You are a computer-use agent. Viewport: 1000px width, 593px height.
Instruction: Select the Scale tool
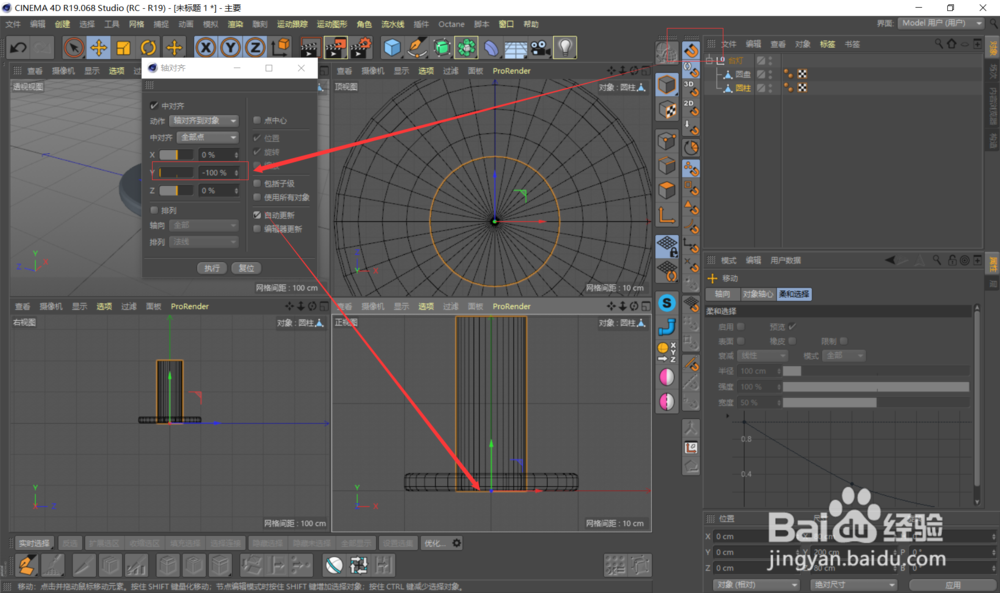point(124,47)
